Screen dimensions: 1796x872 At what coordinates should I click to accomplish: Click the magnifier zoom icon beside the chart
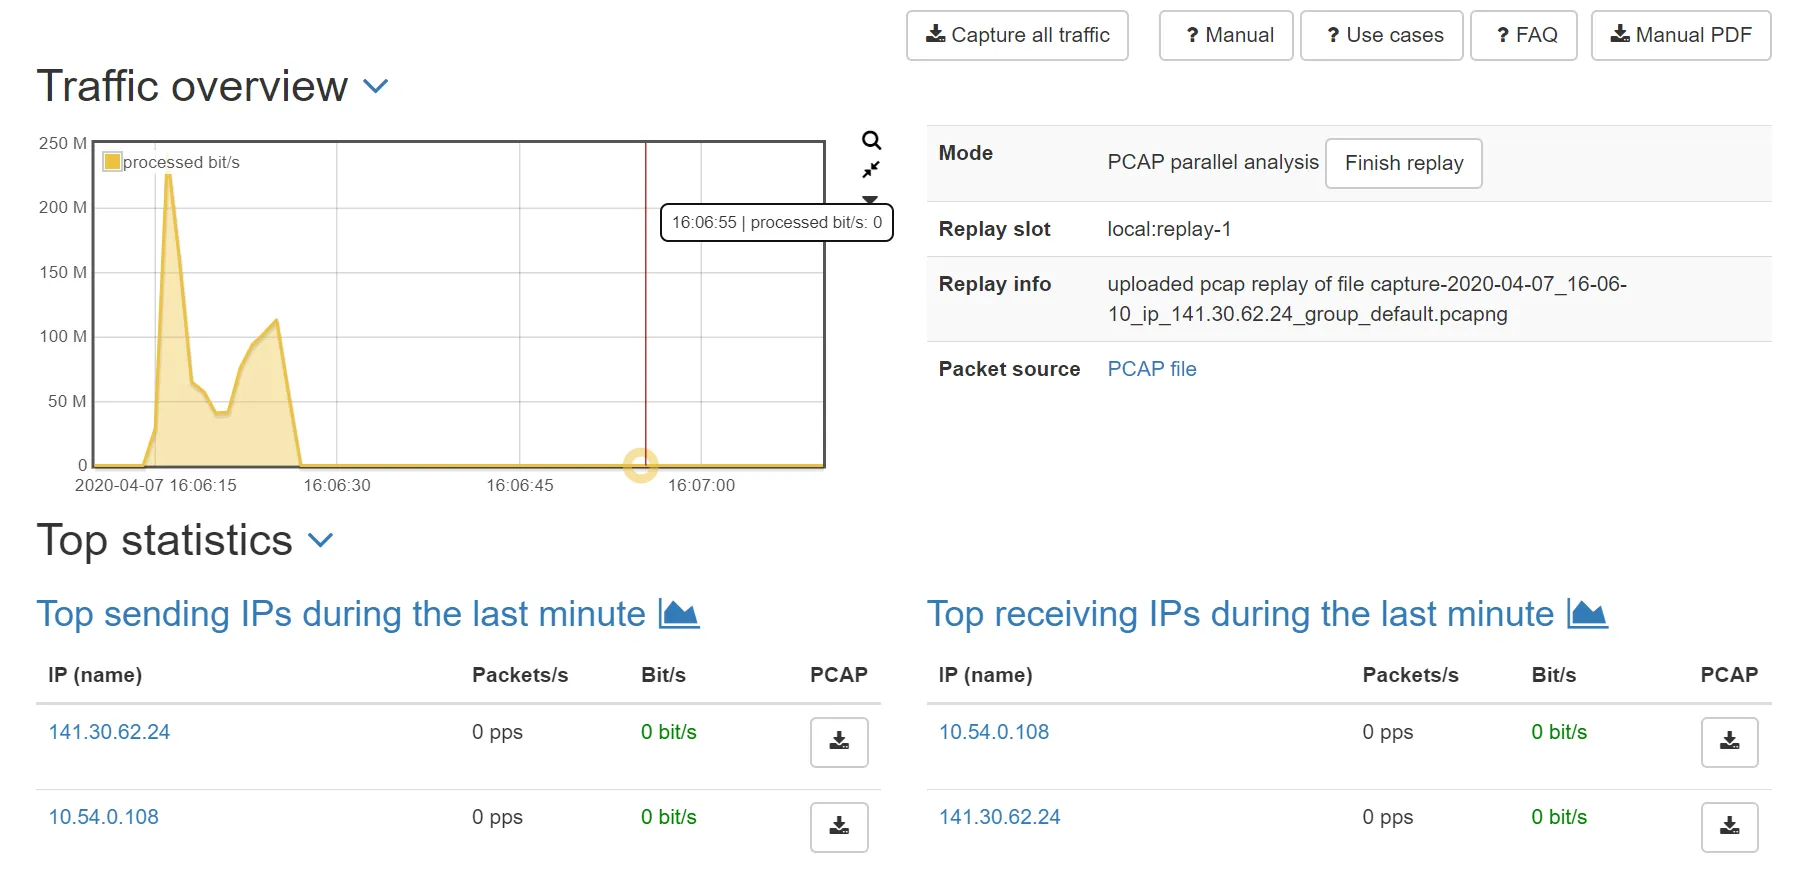(x=871, y=140)
